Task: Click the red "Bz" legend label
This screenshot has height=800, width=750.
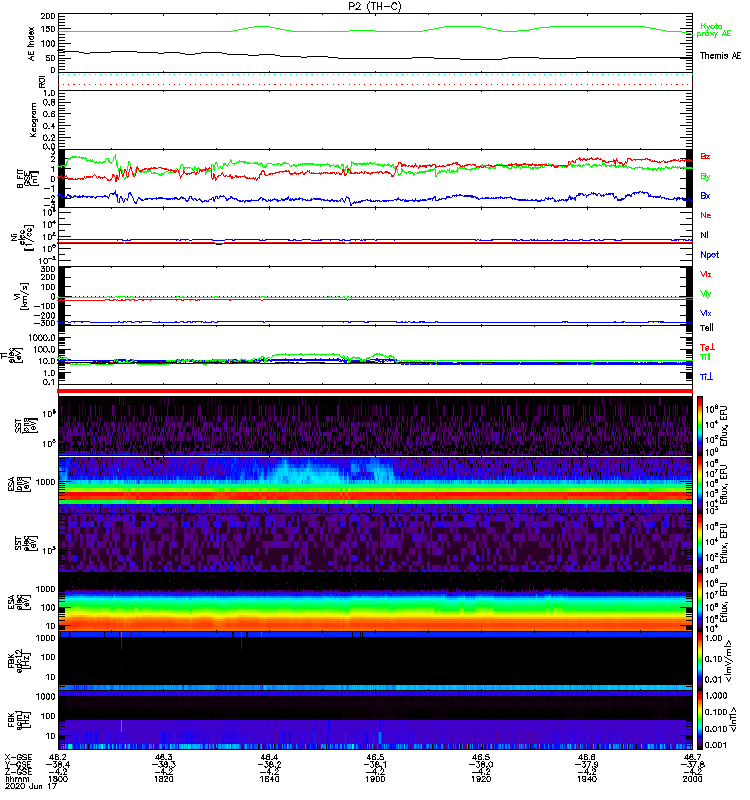Action: (705, 156)
